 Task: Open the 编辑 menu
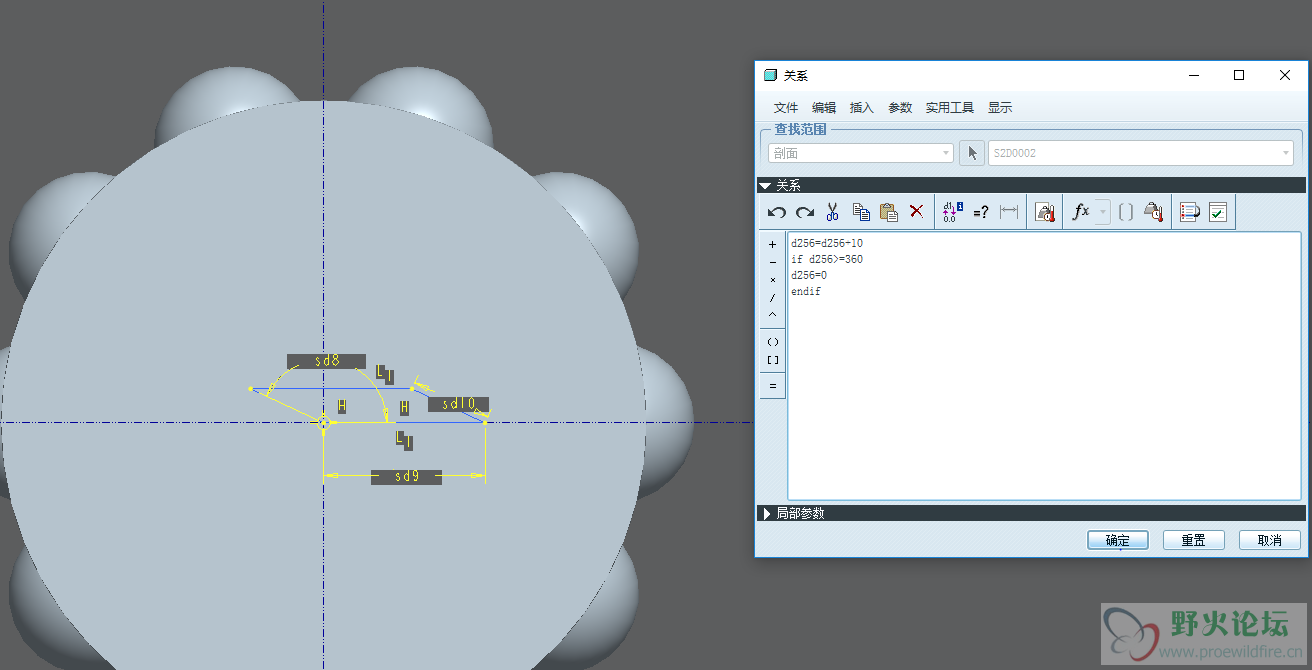[824, 108]
